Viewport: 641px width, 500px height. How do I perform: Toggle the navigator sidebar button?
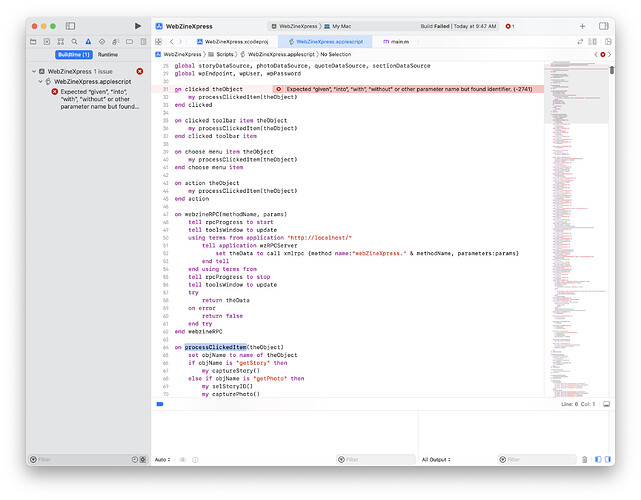pyautogui.click(x=70, y=26)
